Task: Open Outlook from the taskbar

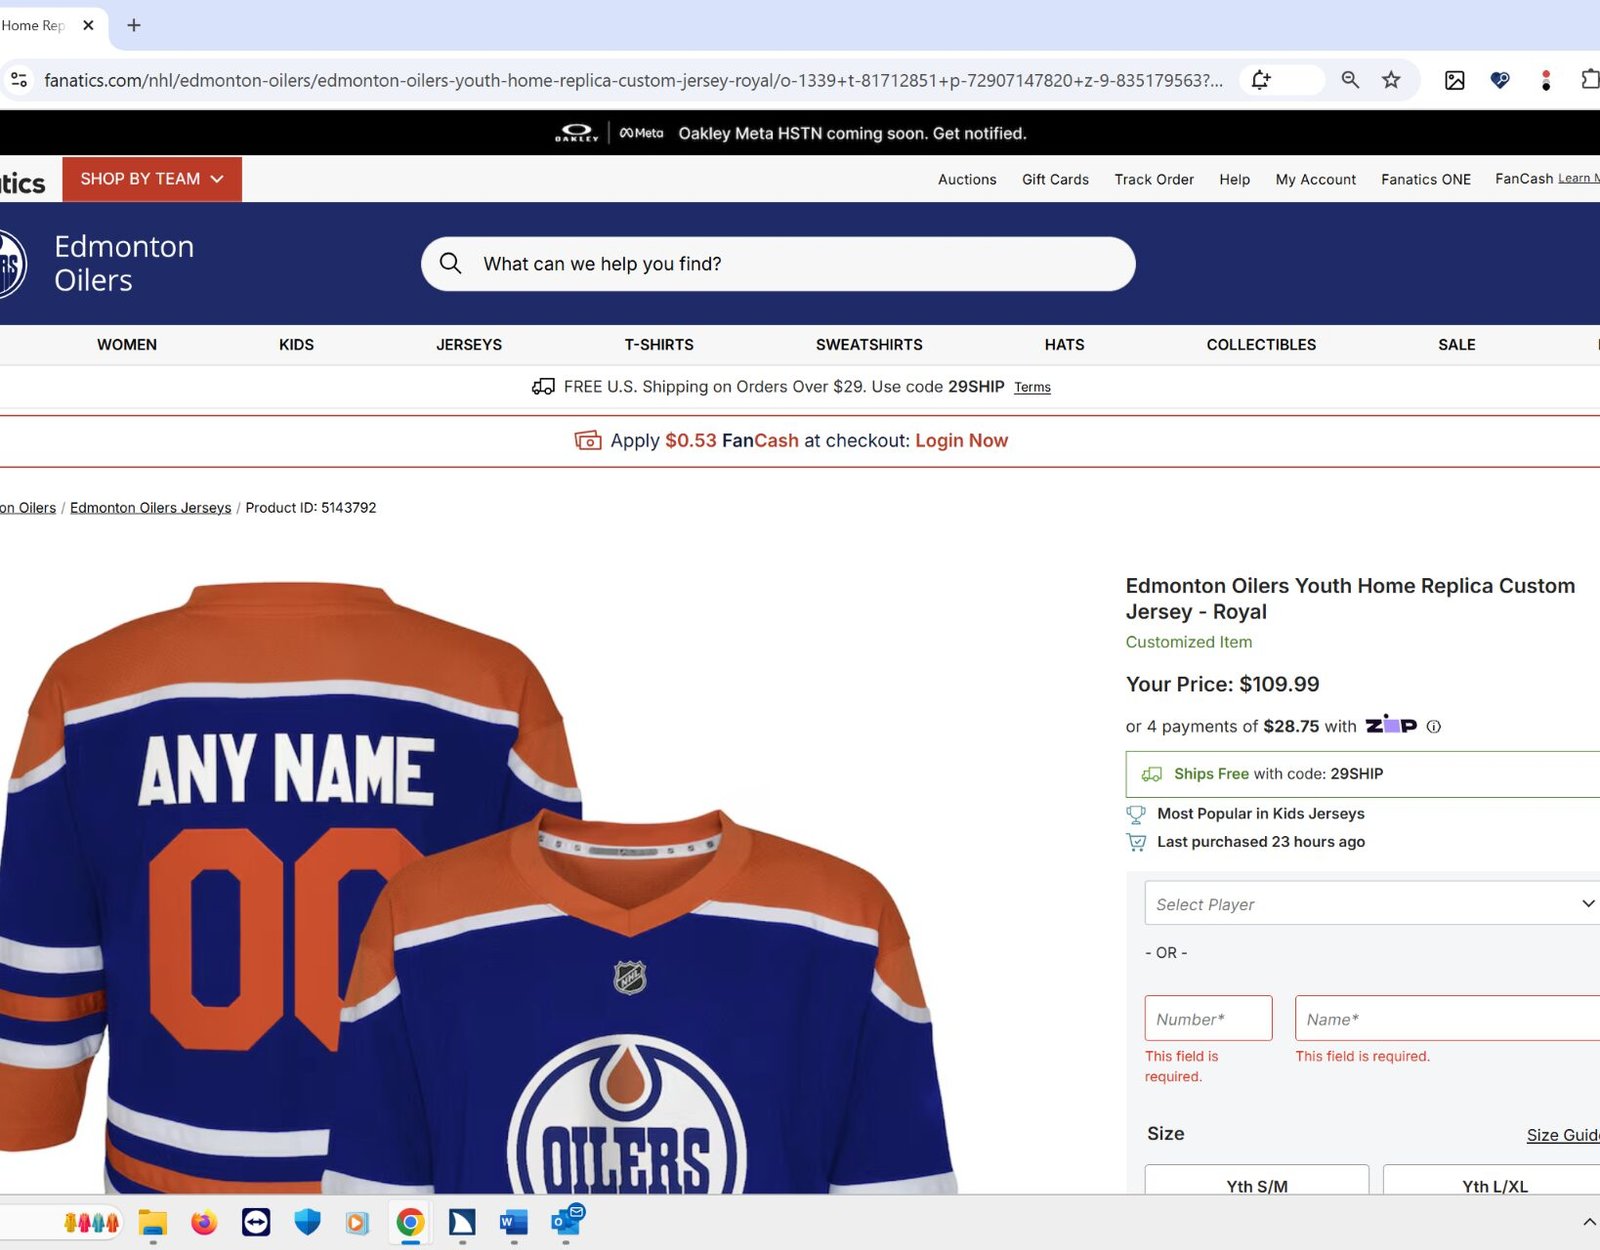Action: pyautogui.click(x=567, y=1220)
